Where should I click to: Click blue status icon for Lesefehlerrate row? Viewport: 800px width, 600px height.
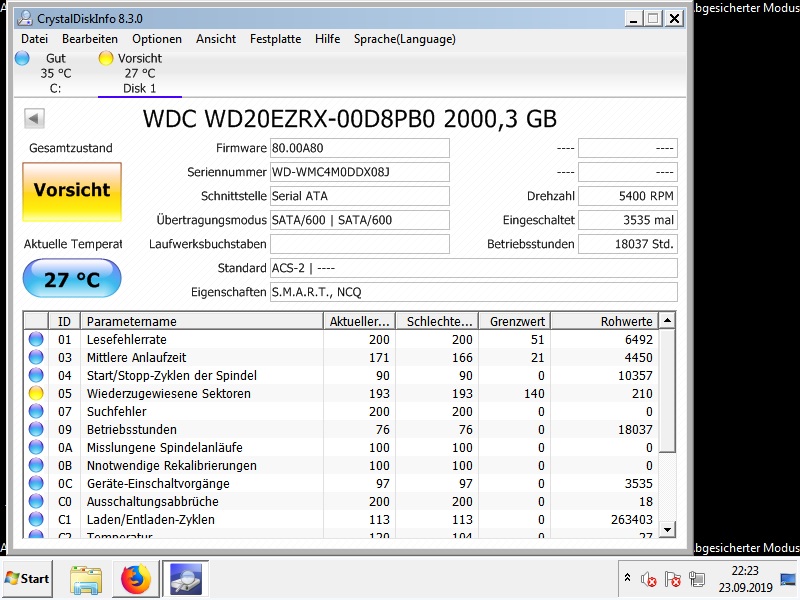tap(36, 340)
